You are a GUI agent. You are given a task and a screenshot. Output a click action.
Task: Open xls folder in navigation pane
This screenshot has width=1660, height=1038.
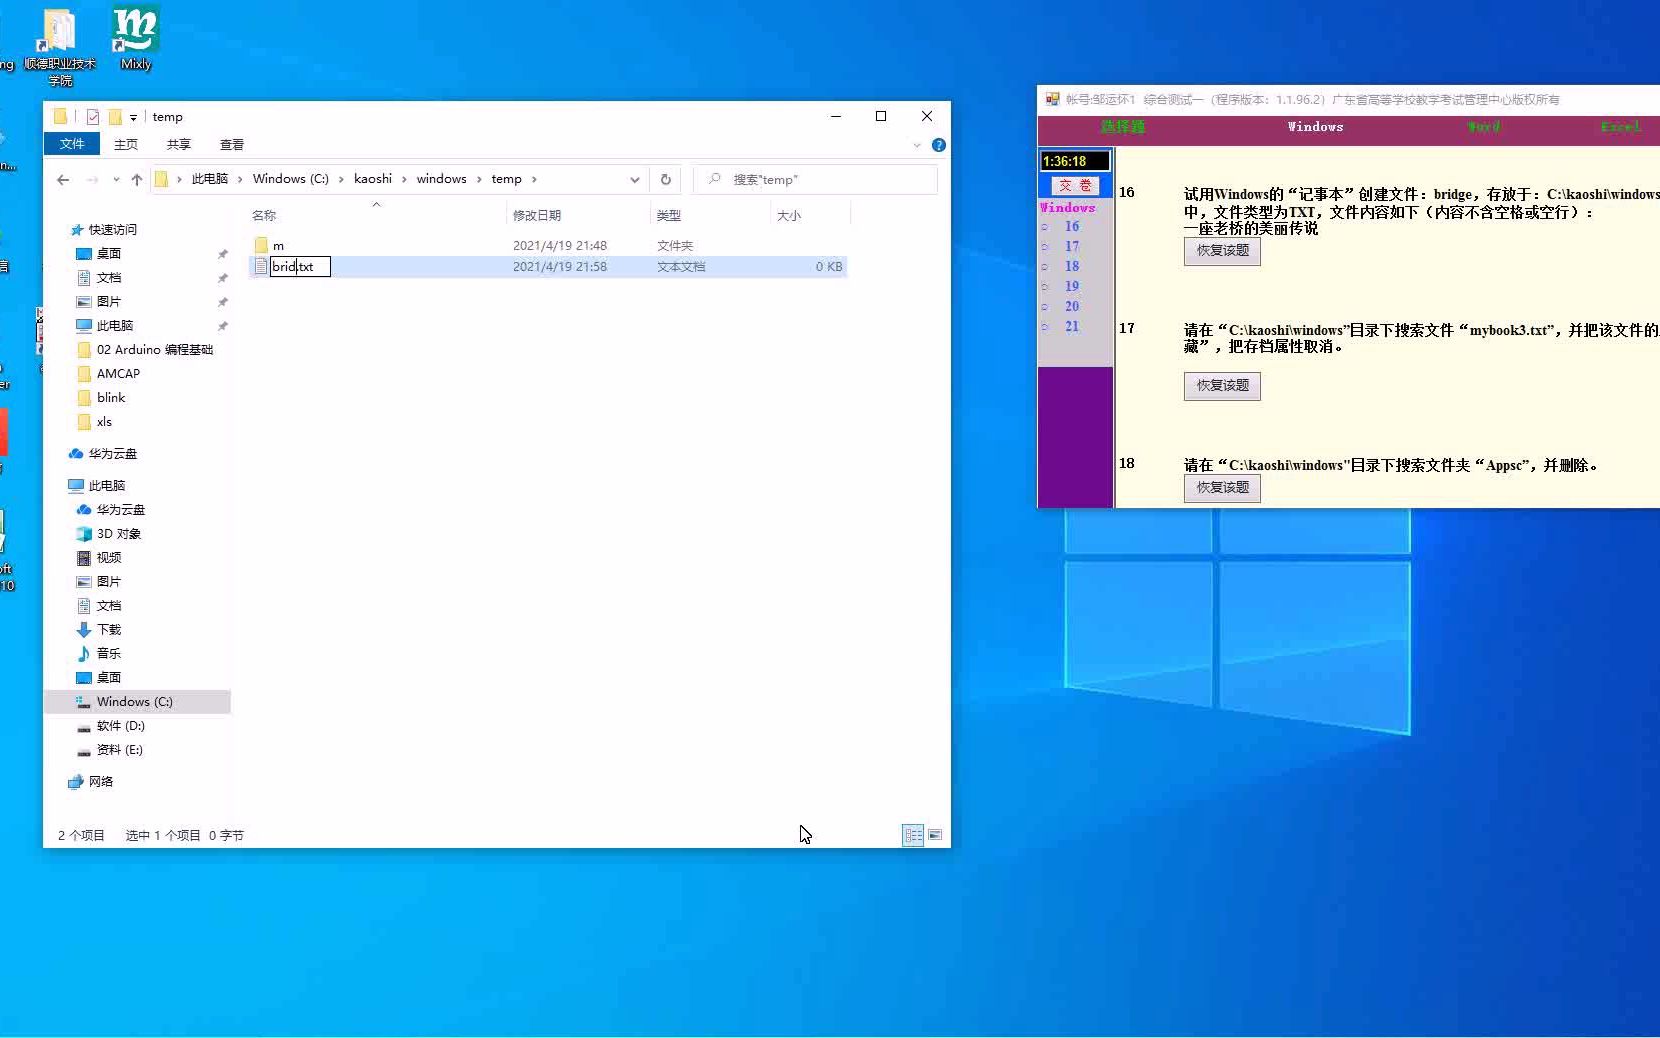104,422
